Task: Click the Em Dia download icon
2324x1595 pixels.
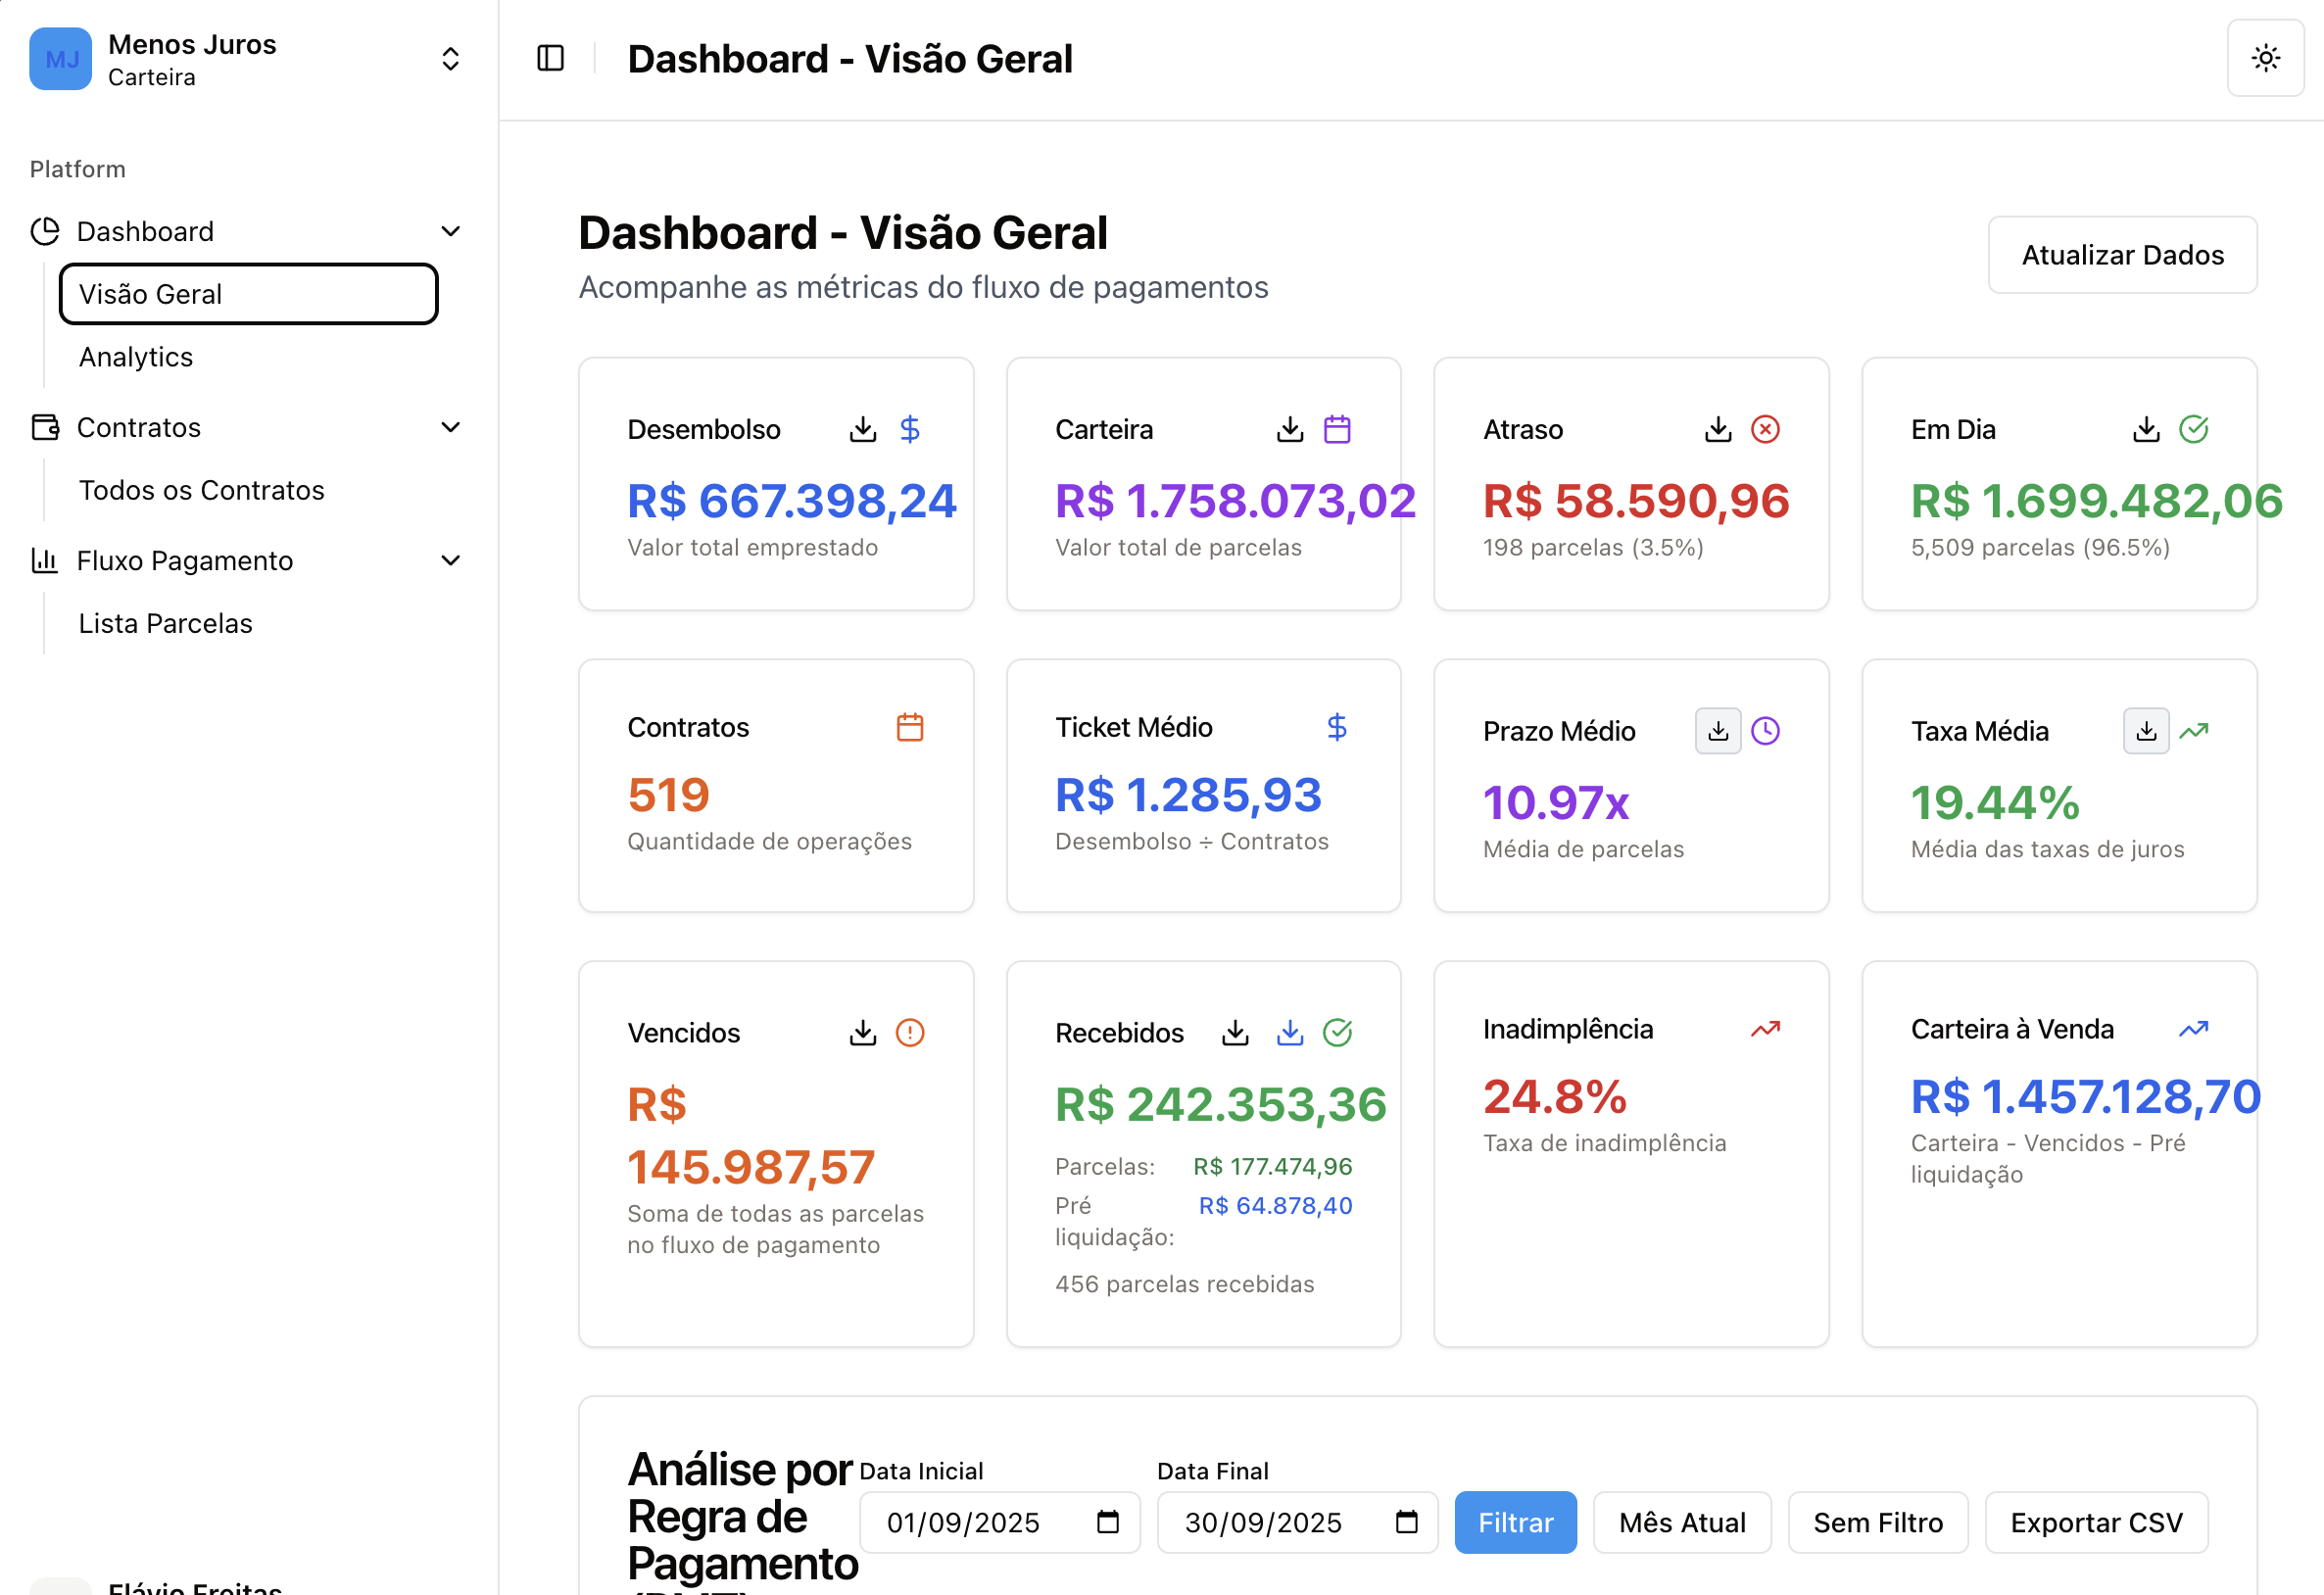Action: pyautogui.click(x=2145, y=430)
